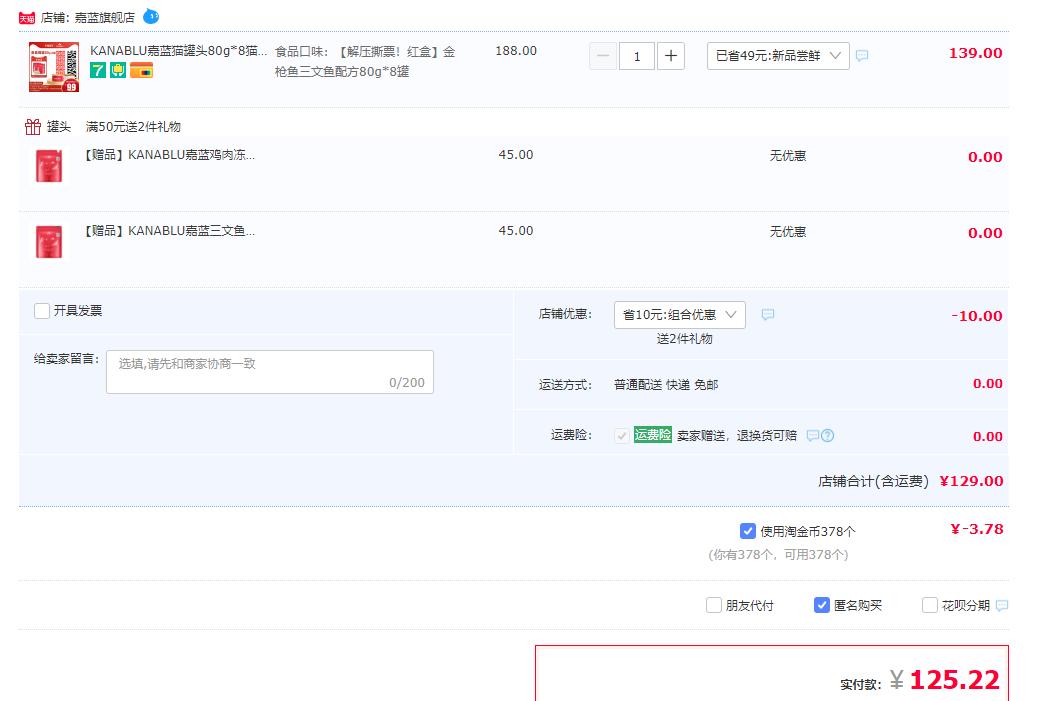Image resolution: width=1039 pixels, height=701 pixels.
Task: Click the Tmall logo icon beside store name
Action: coord(27,18)
